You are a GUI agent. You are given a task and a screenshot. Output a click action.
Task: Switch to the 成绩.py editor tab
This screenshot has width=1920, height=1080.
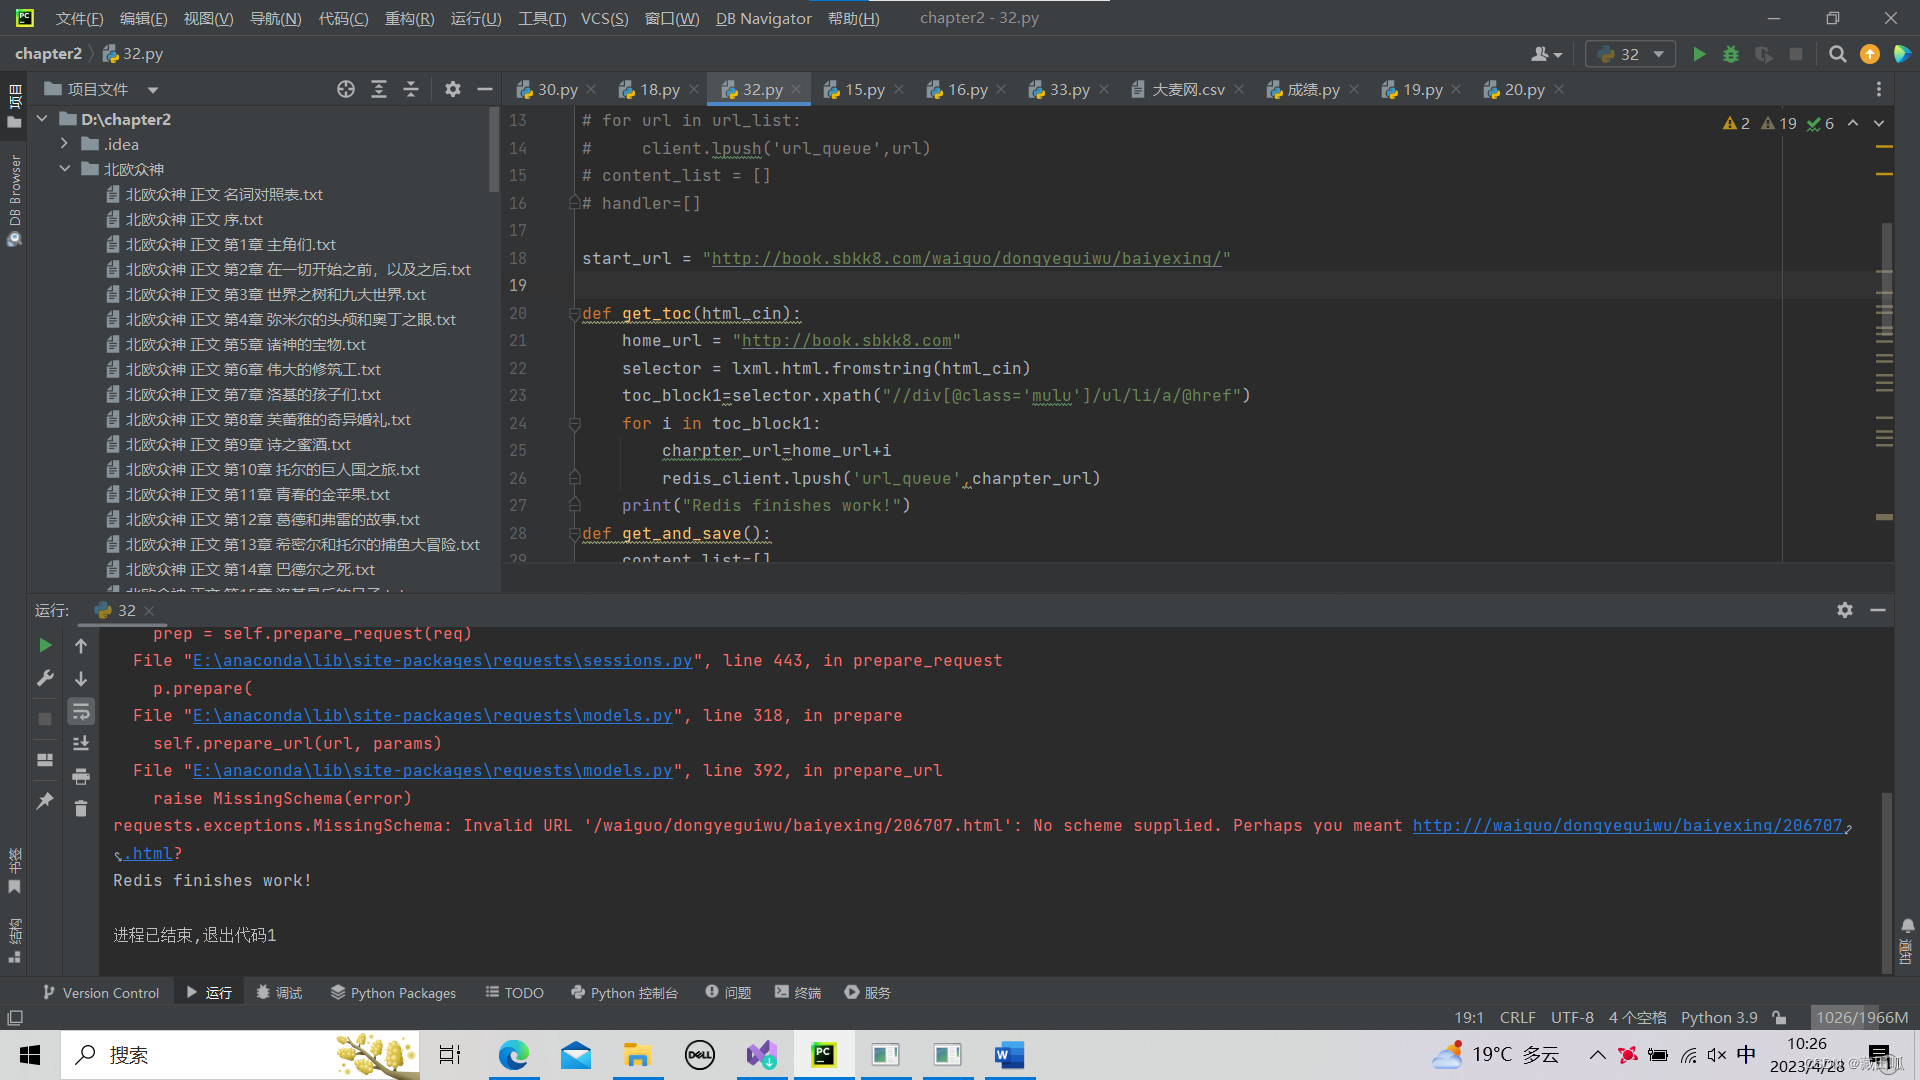click(1312, 90)
